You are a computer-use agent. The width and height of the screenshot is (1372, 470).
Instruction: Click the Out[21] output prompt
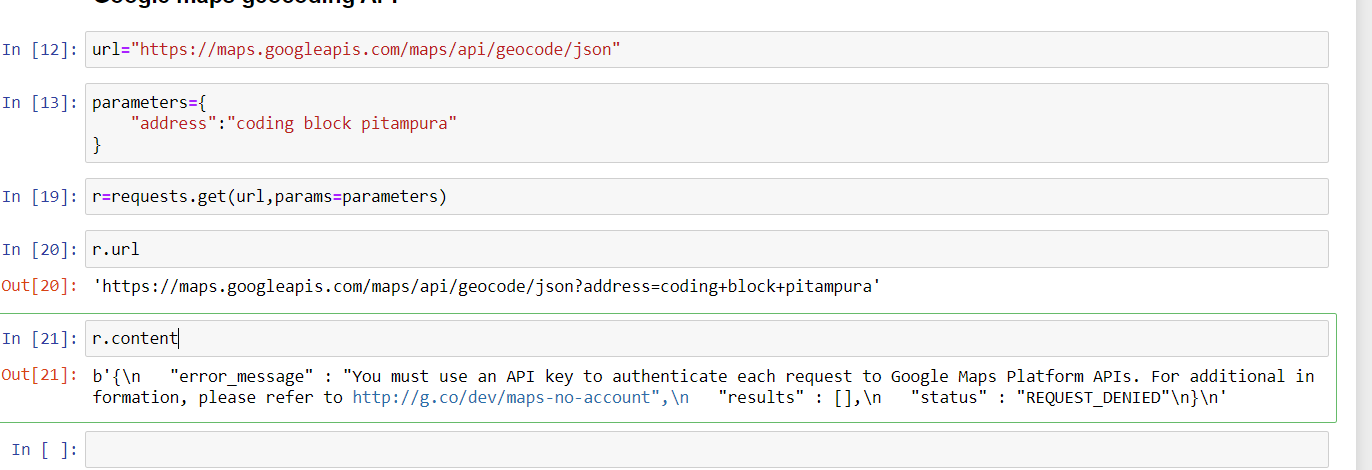coord(39,375)
